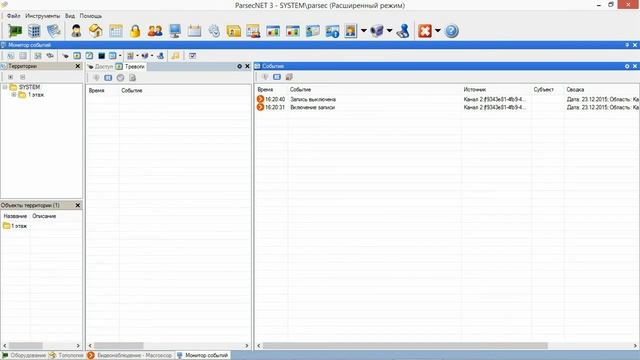Click the blue building grid toolbar icon

point(34,31)
